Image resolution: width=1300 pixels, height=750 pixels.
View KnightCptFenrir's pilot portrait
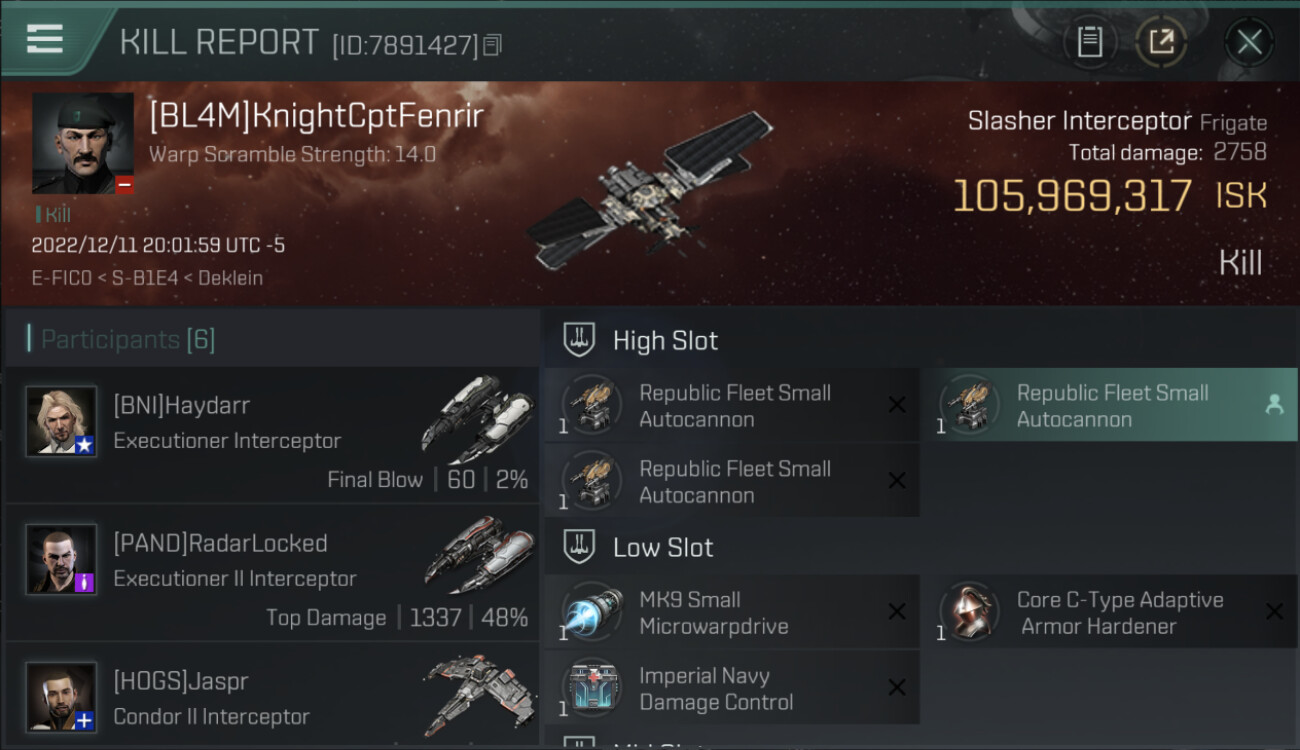(83, 144)
